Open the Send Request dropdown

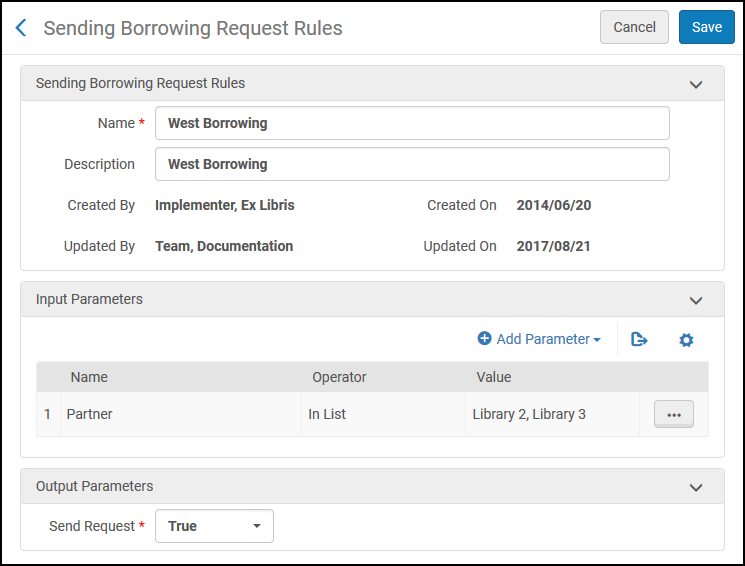(214, 526)
